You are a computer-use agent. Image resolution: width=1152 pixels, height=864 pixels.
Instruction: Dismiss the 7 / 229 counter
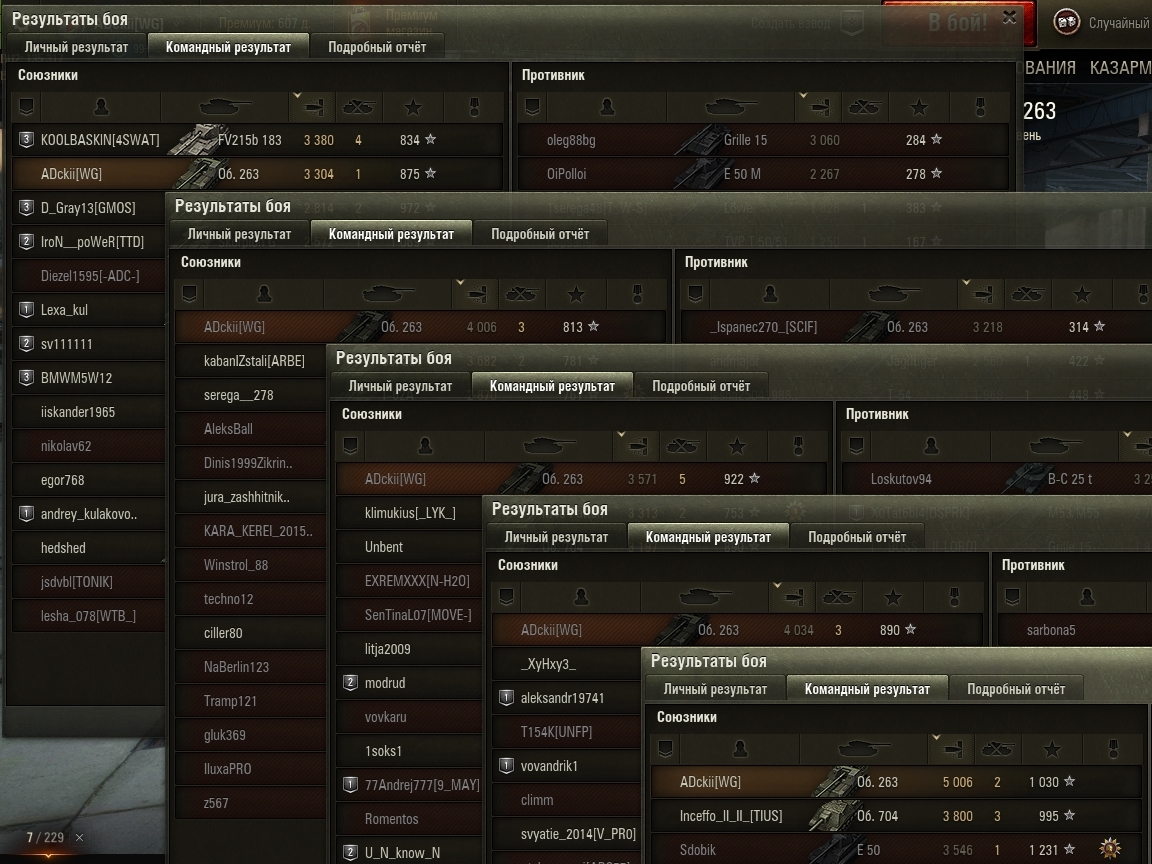coord(79,838)
